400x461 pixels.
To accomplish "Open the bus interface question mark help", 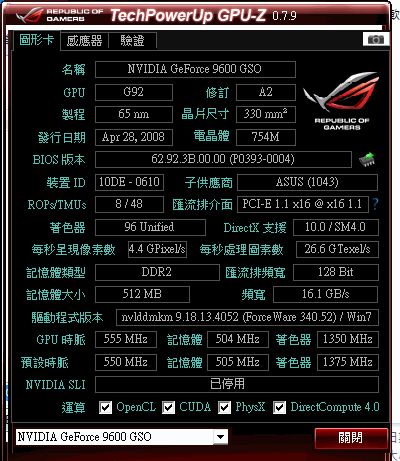I will pyautogui.click(x=375, y=204).
